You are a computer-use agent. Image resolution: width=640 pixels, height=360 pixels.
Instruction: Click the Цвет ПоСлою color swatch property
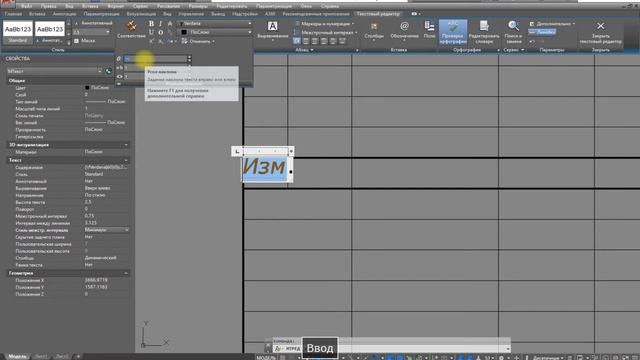click(96, 88)
